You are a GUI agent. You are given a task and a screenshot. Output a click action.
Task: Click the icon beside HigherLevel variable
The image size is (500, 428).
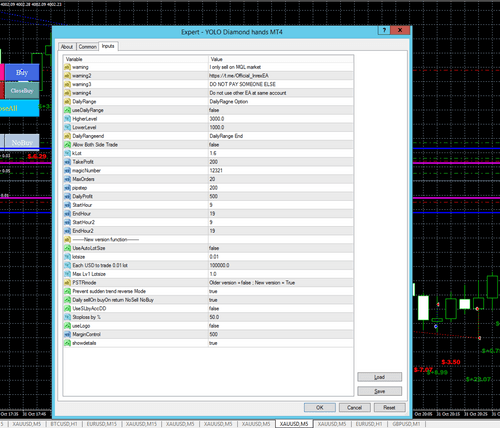point(68,119)
